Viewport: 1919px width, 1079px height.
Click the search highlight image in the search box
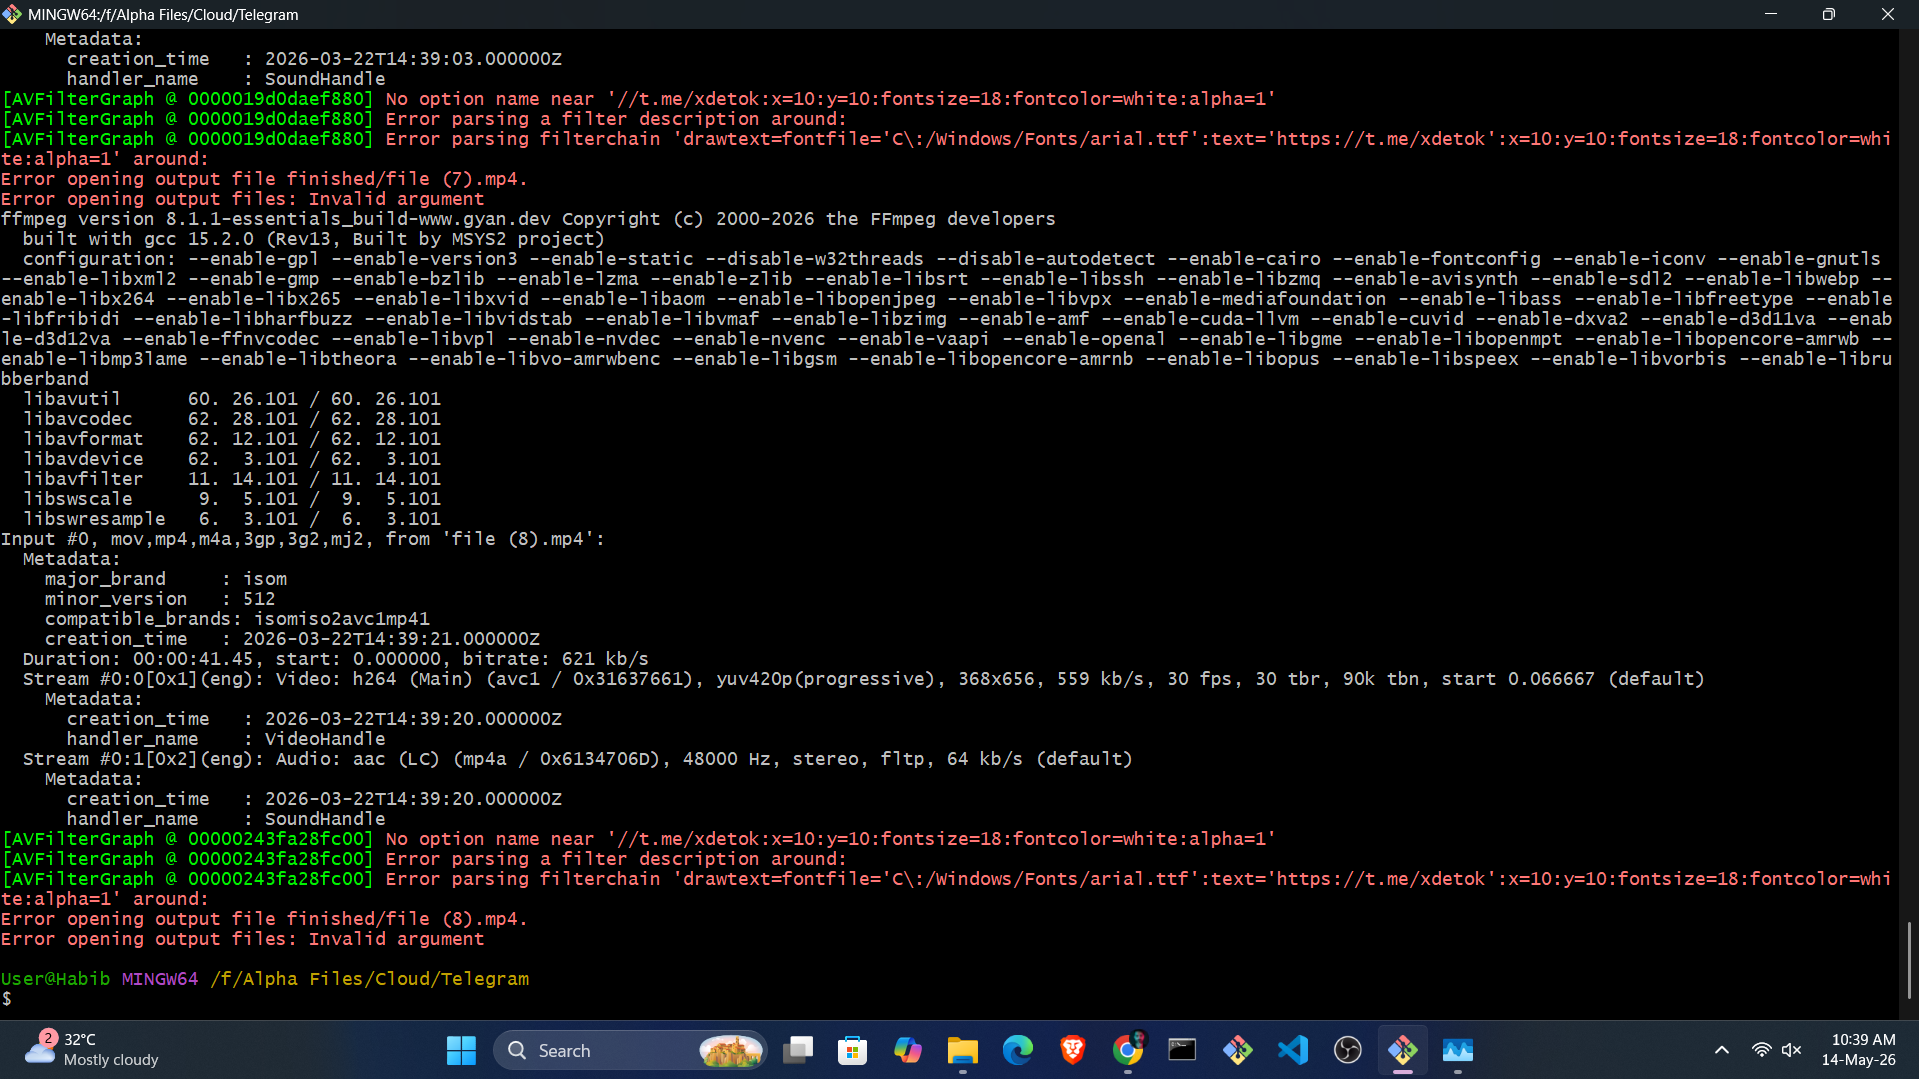tap(730, 1050)
